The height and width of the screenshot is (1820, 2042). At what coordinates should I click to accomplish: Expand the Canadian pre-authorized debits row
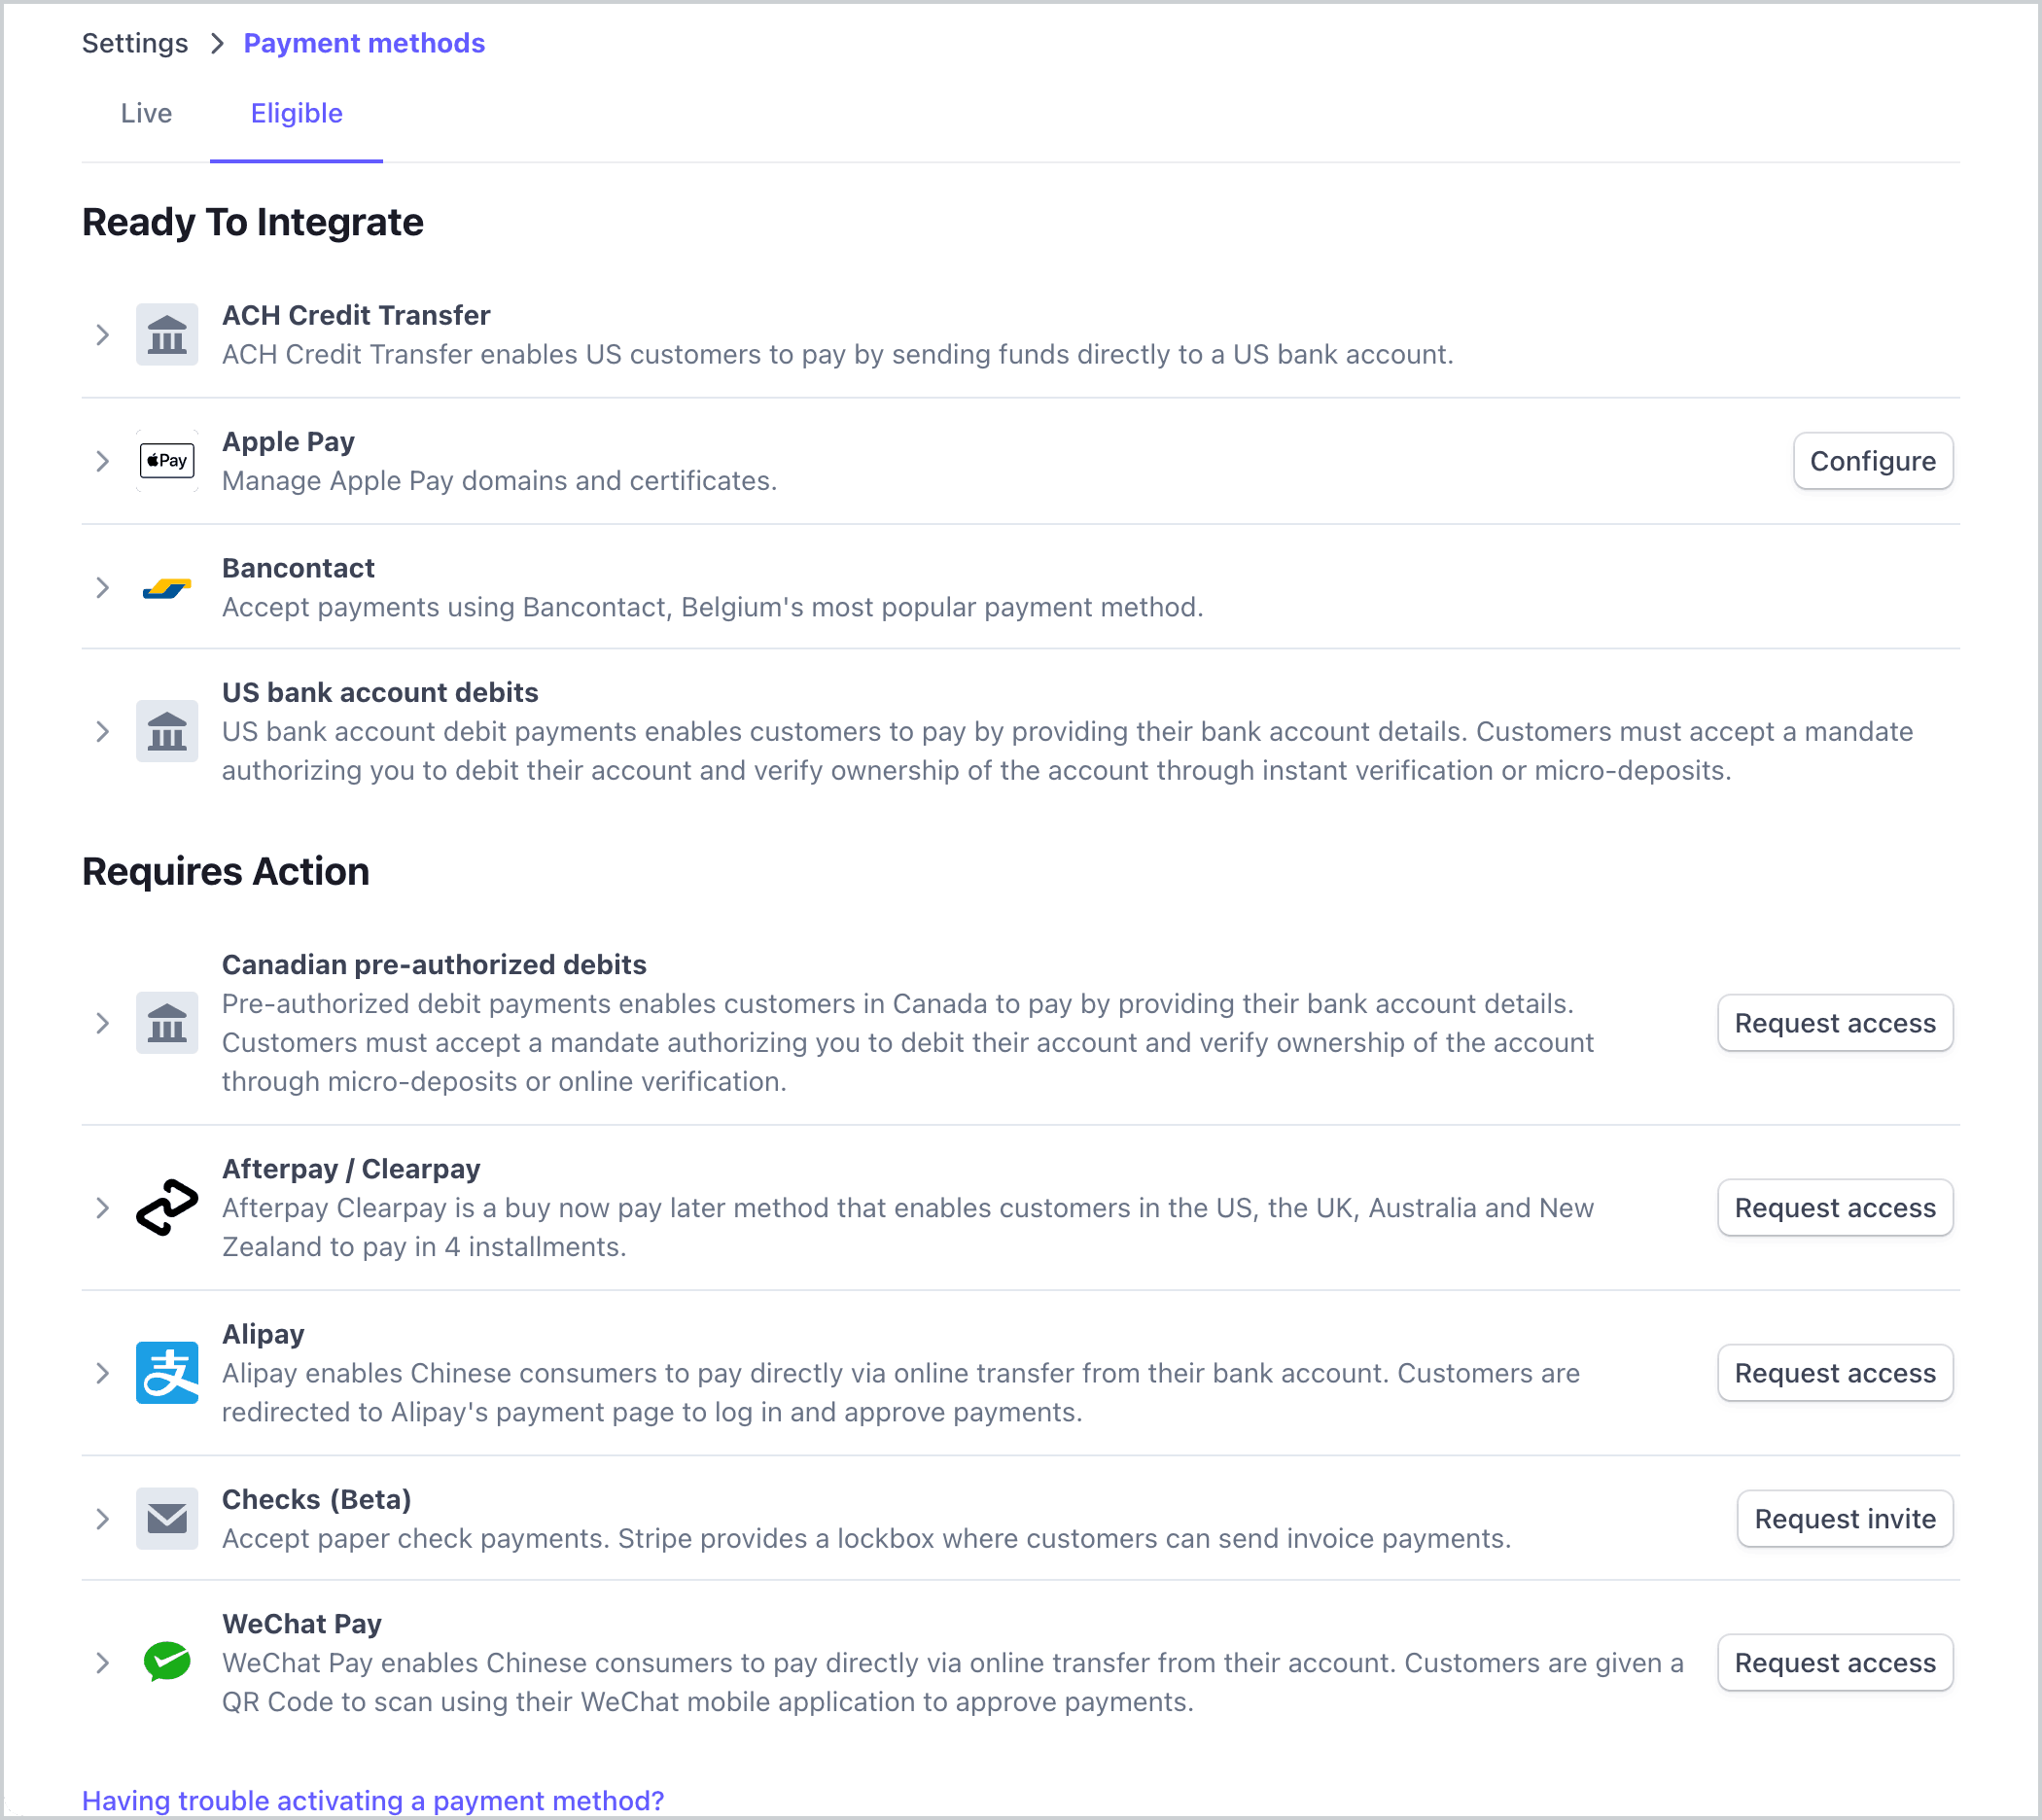click(x=102, y=1023)
